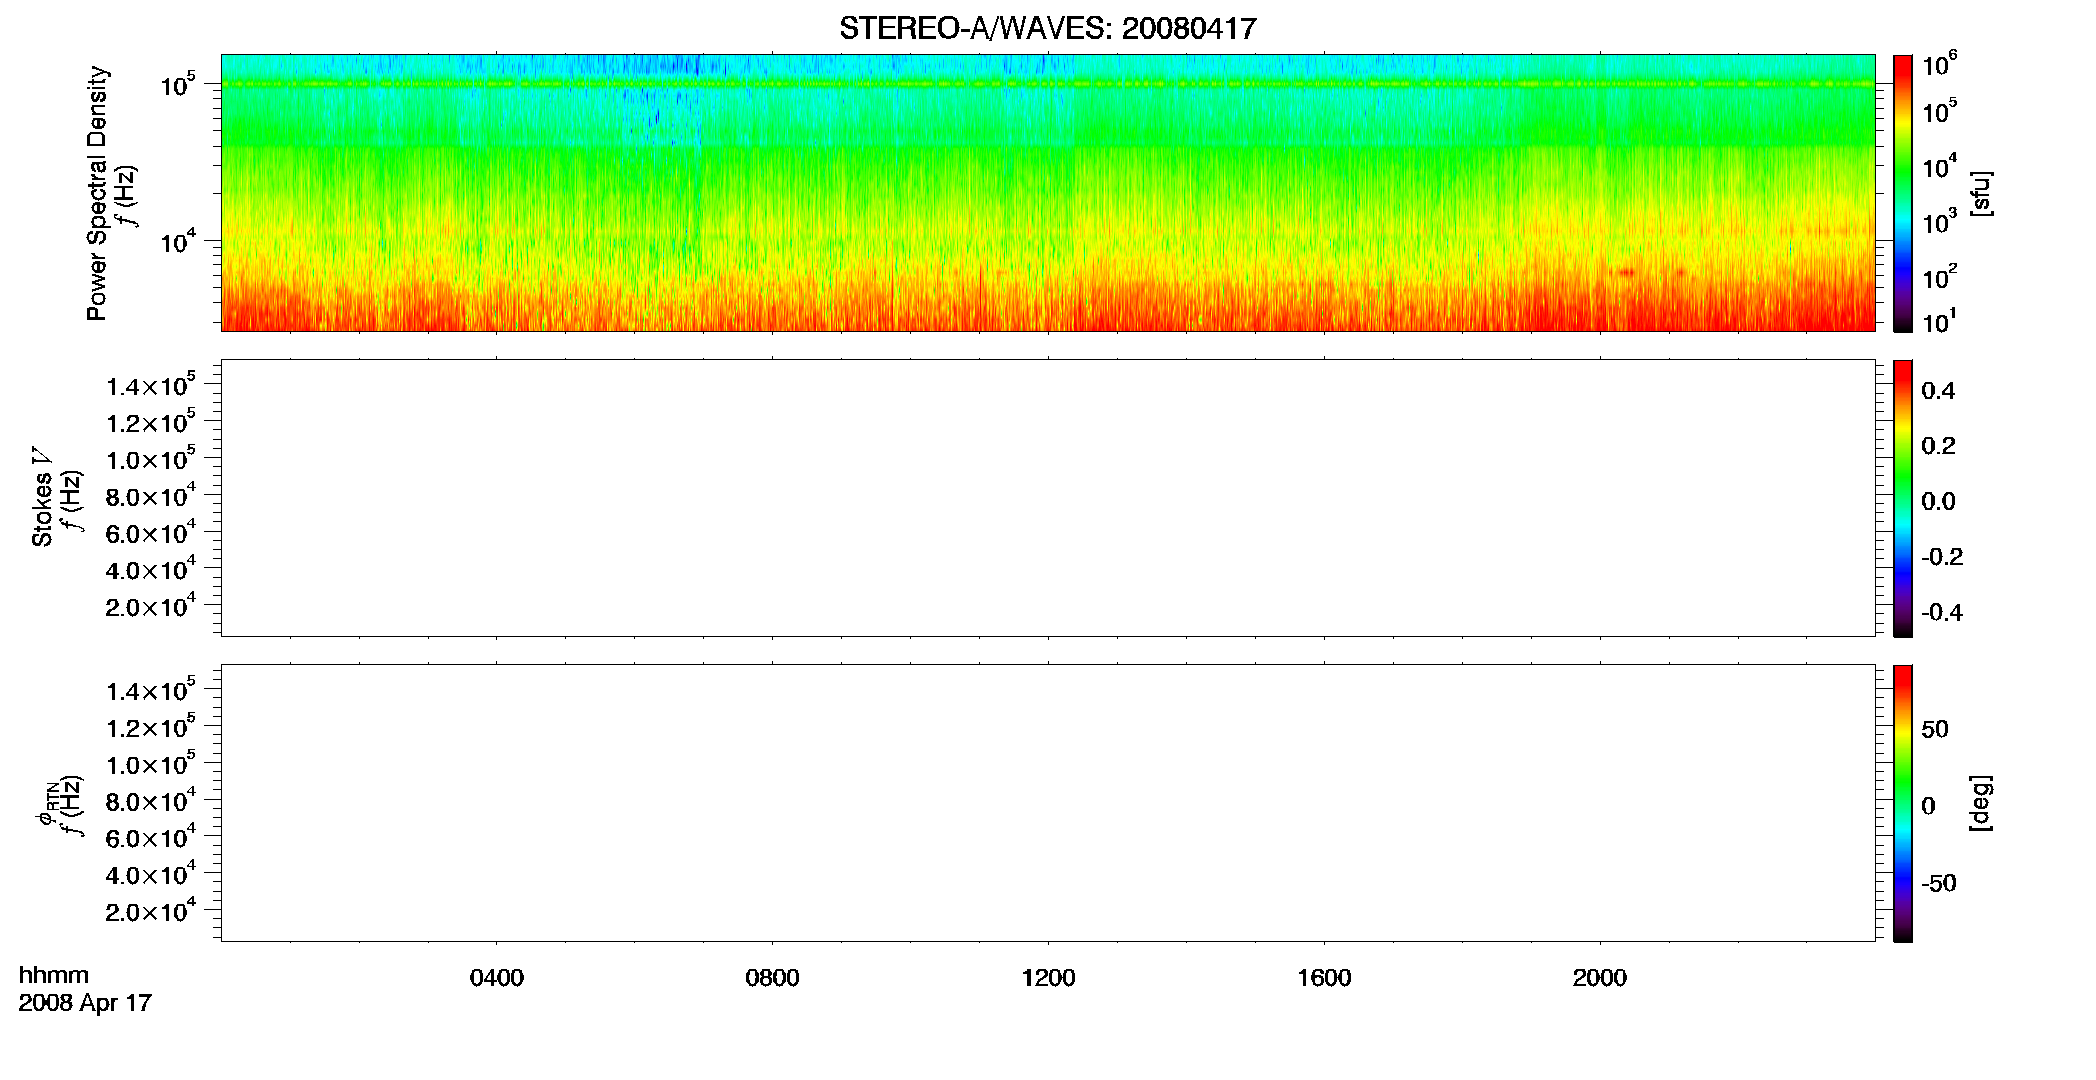Click the 2000 time tick label
Viewport: 2096px width, 1080px height.
[x=1600, y=978]
